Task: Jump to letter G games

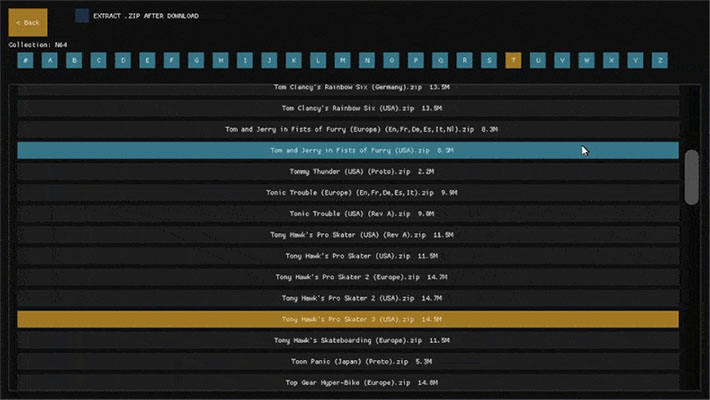Action: pyautogui.click(x=196, y=60)
